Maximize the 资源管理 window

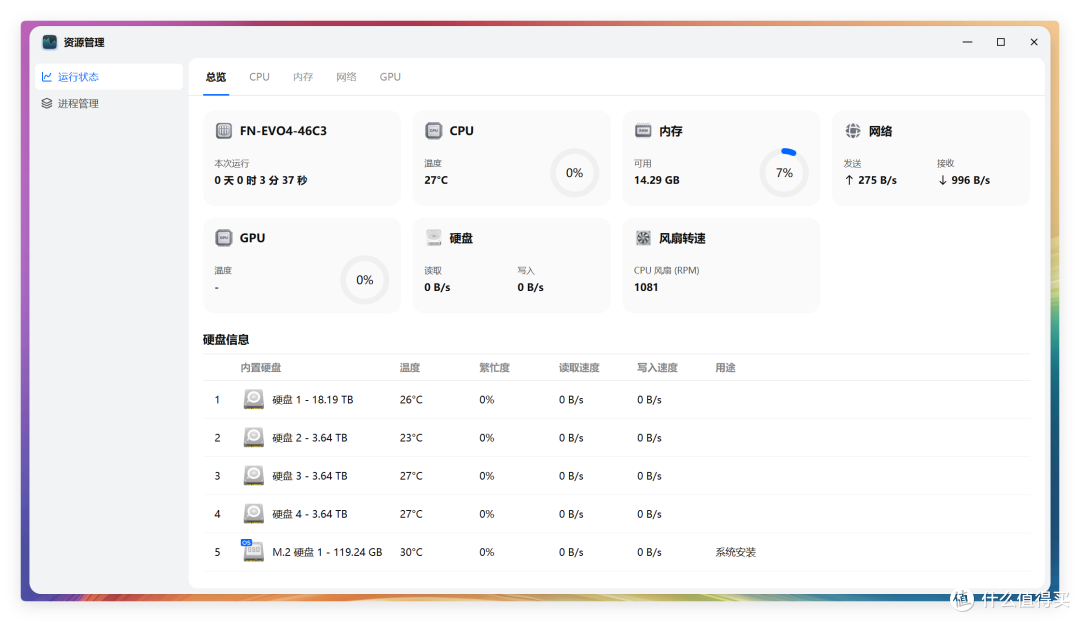(1001, 42)
